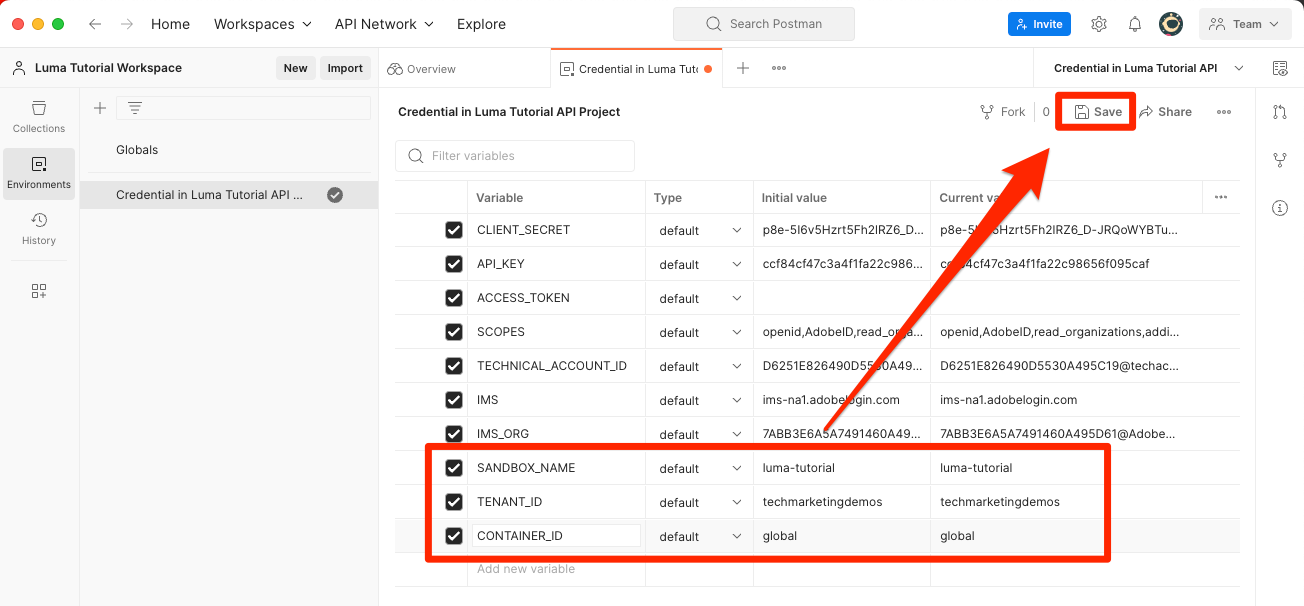Fork the environment
Viewport: 1304px width, 606px height.
click(1003, 112)
